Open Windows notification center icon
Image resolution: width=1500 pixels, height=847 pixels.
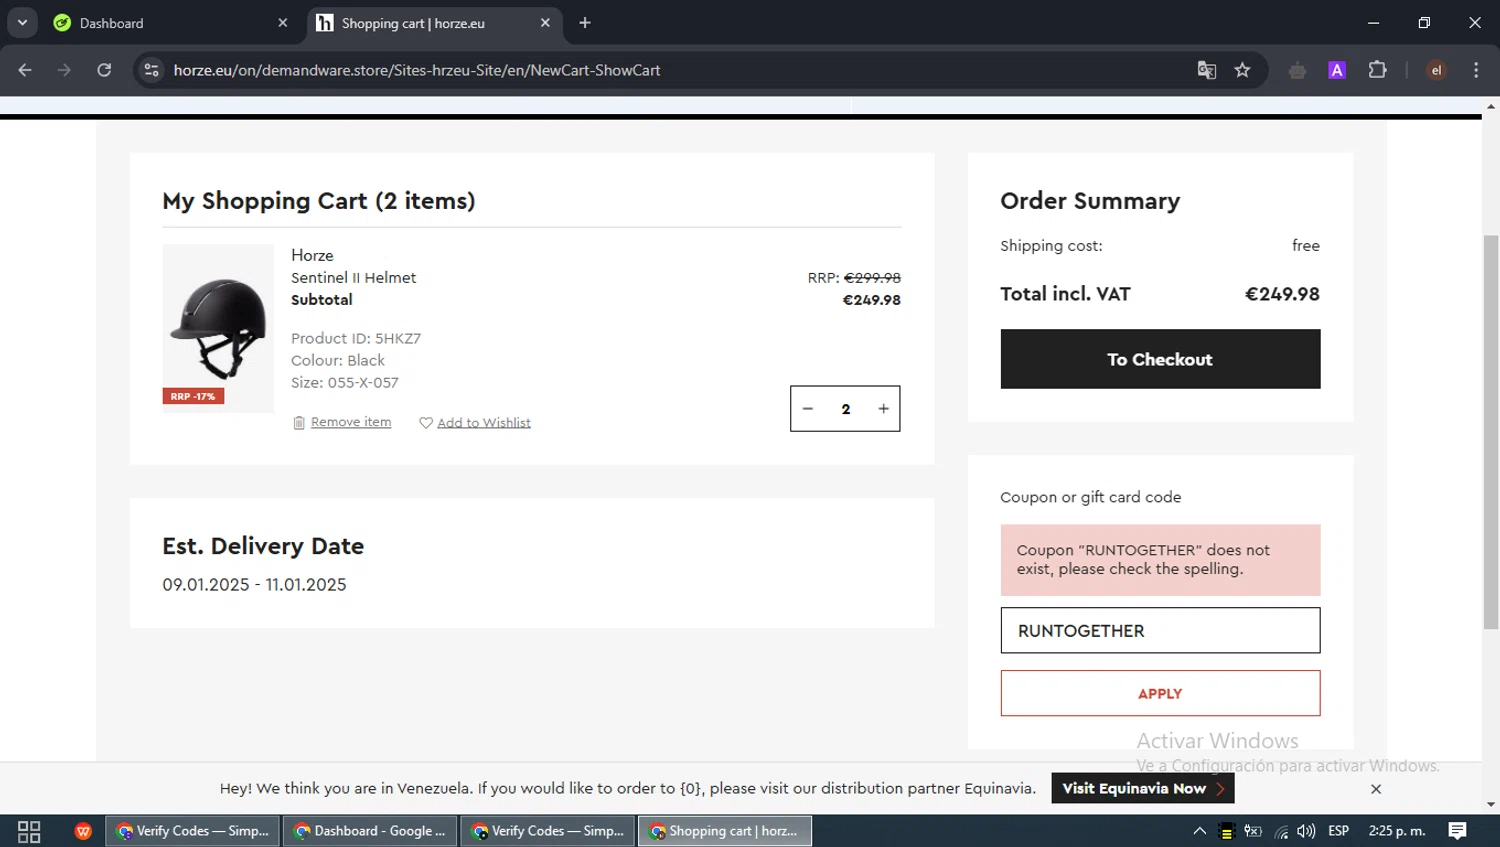pos(1458,831)
